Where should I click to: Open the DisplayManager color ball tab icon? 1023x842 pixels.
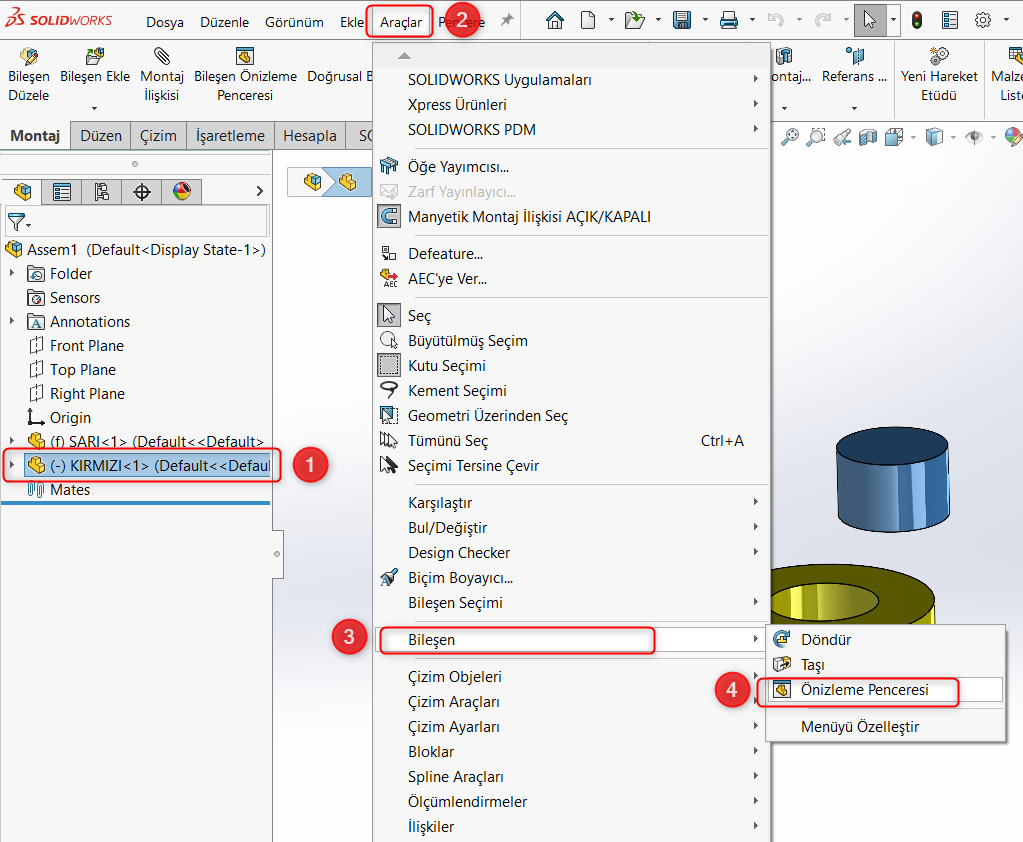182,192
